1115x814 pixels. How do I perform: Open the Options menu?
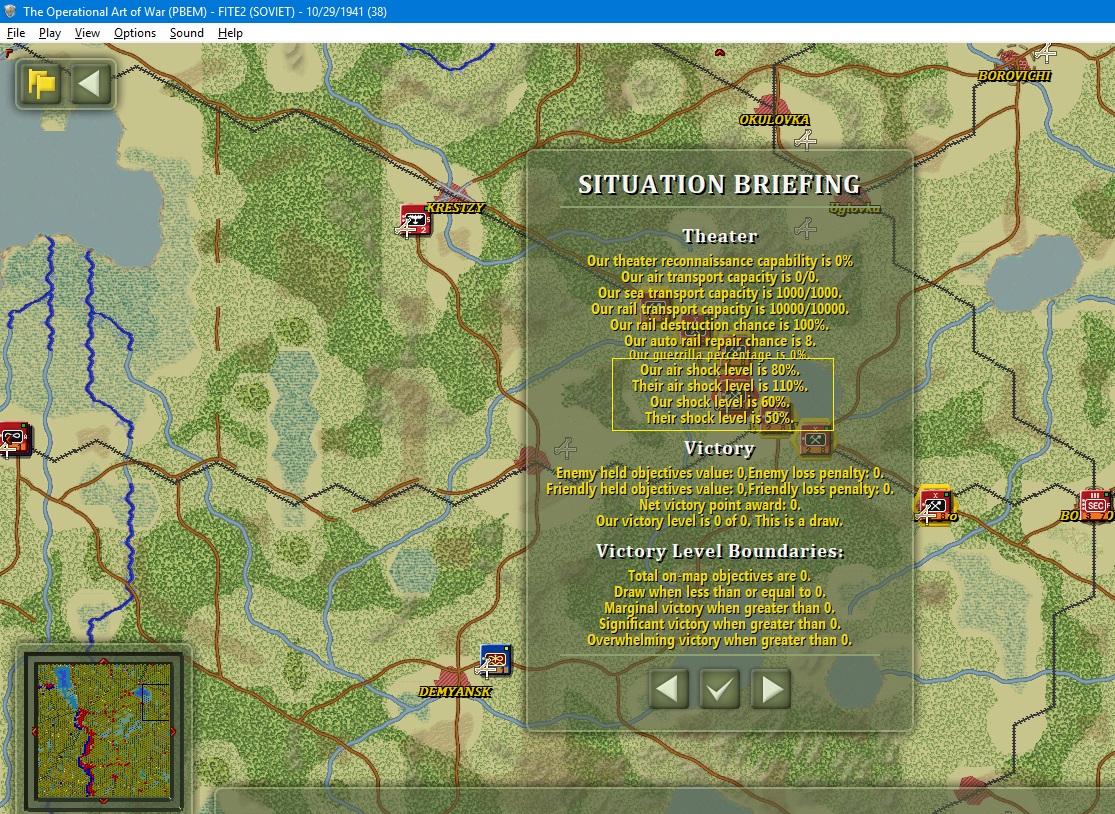[134, 33]
